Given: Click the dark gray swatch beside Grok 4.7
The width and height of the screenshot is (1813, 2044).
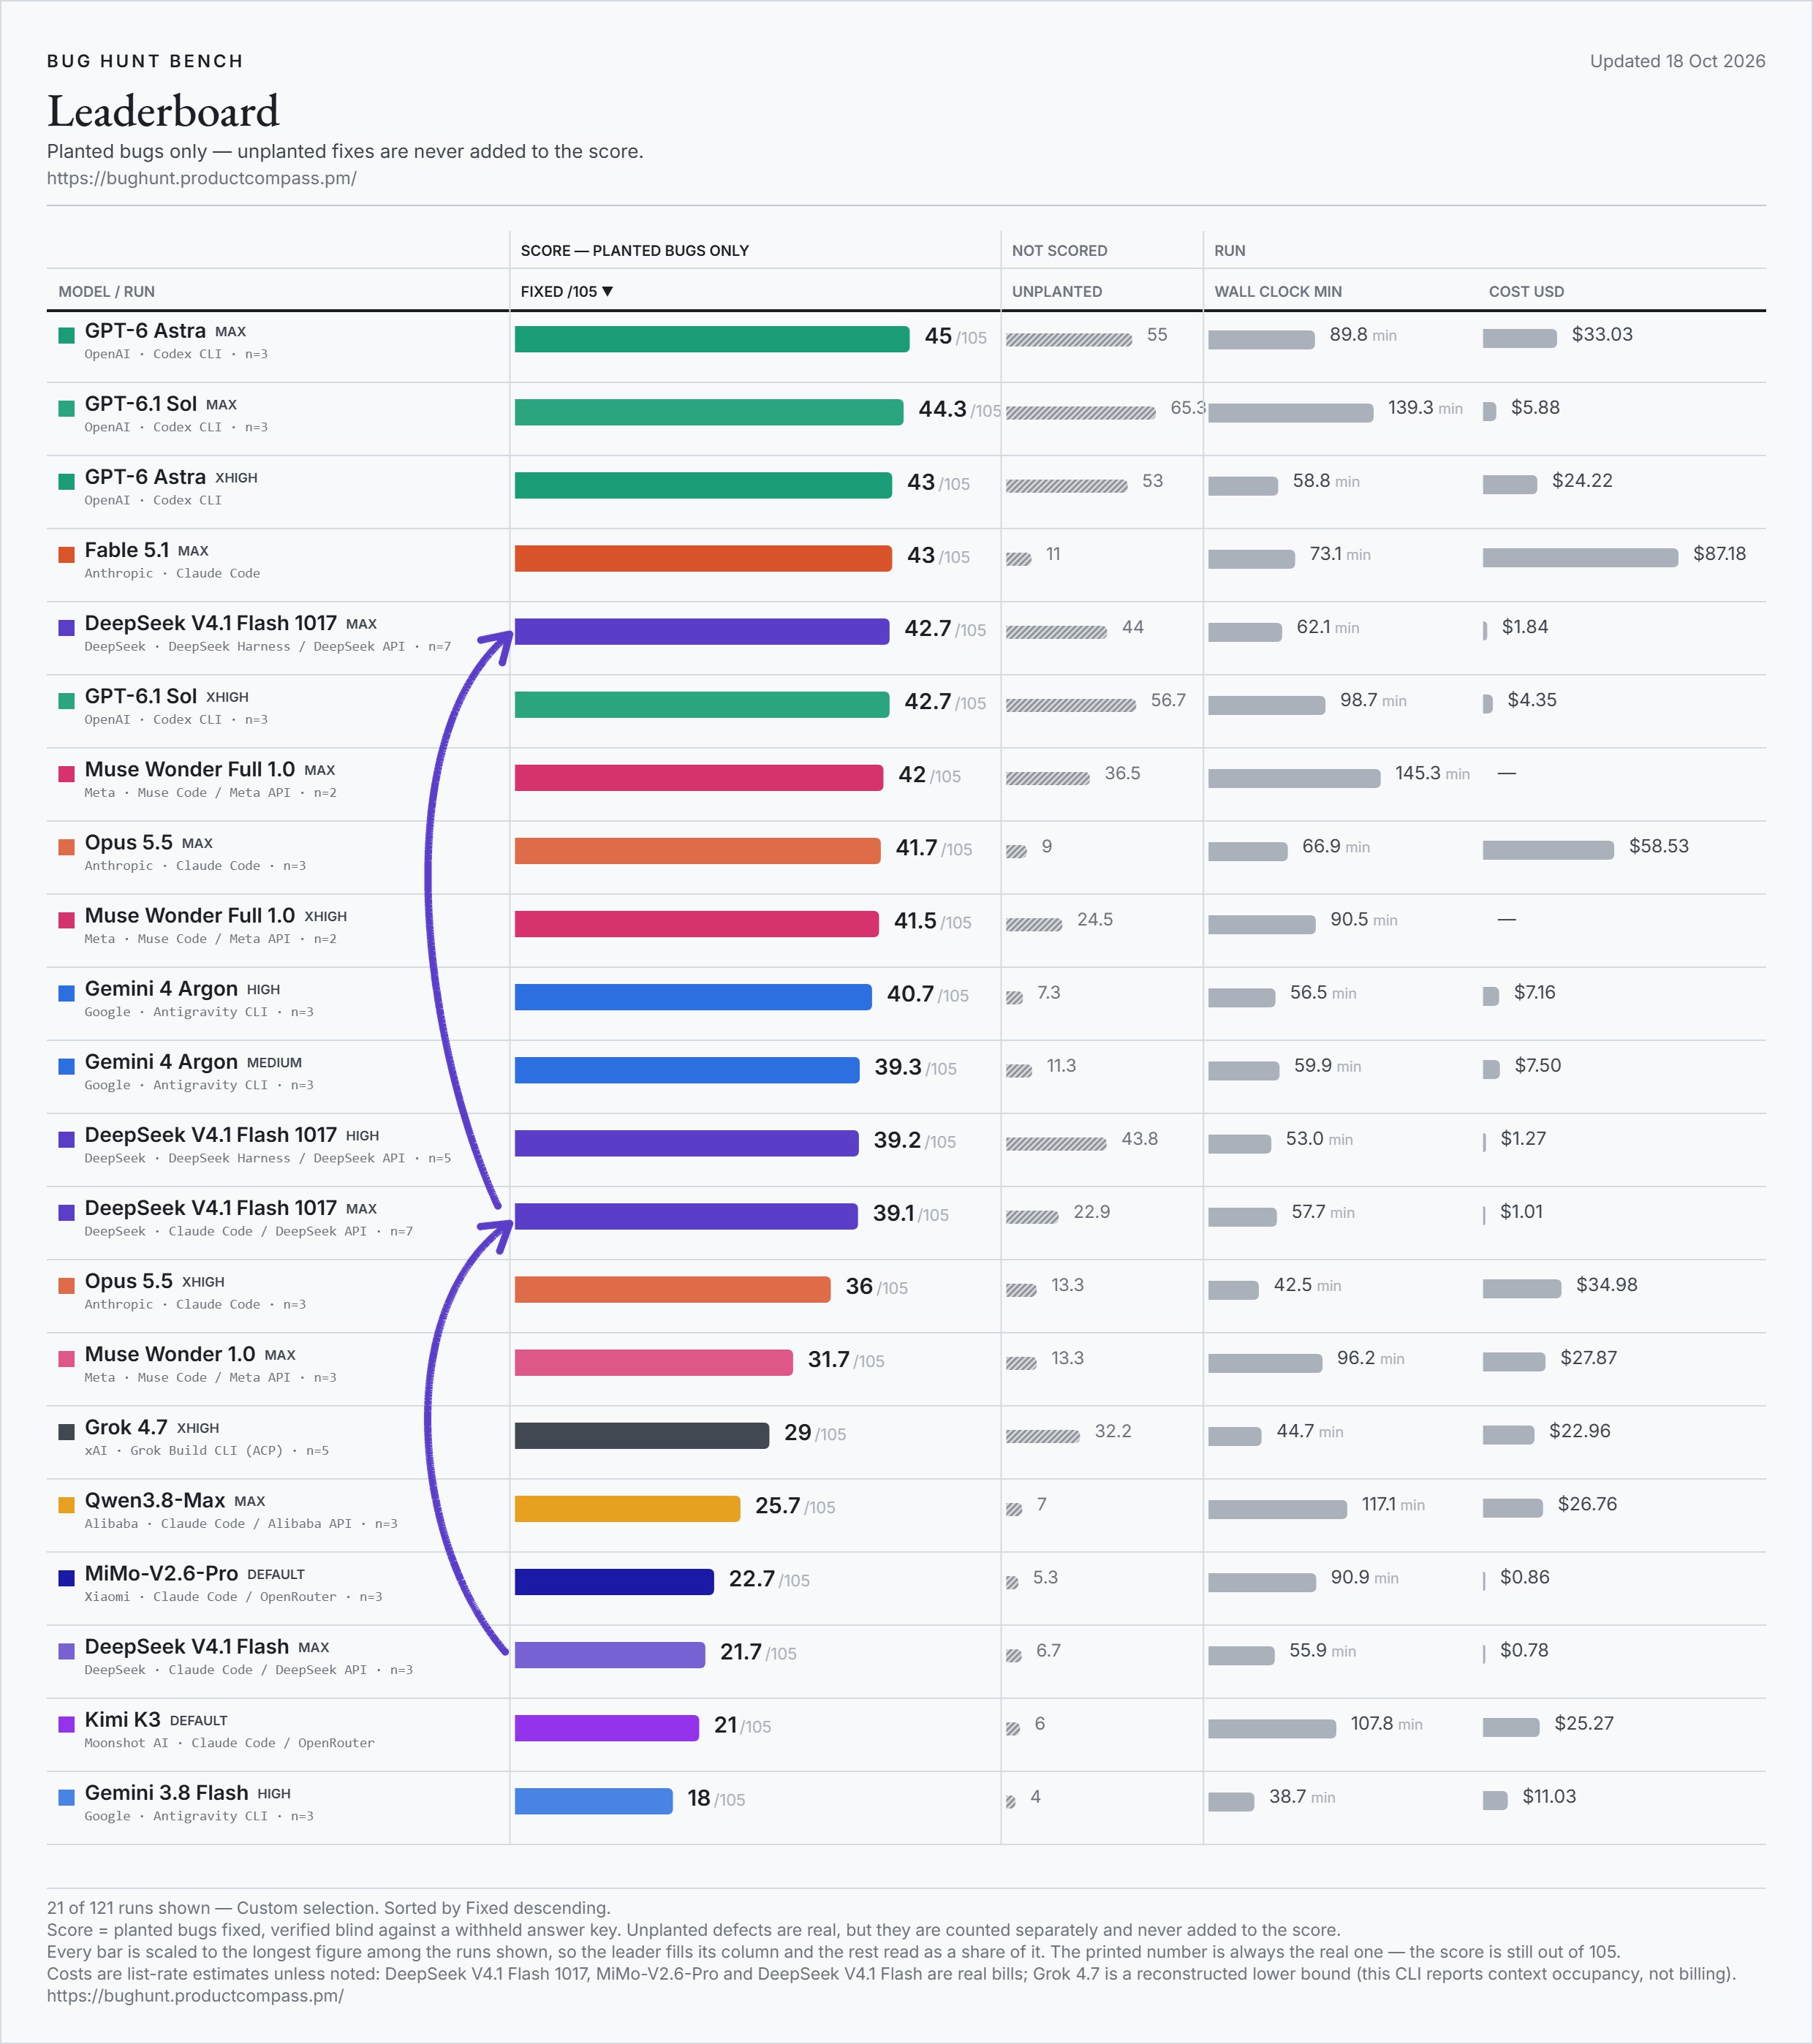Looking at the screenshot, I should coord(67,1432).
